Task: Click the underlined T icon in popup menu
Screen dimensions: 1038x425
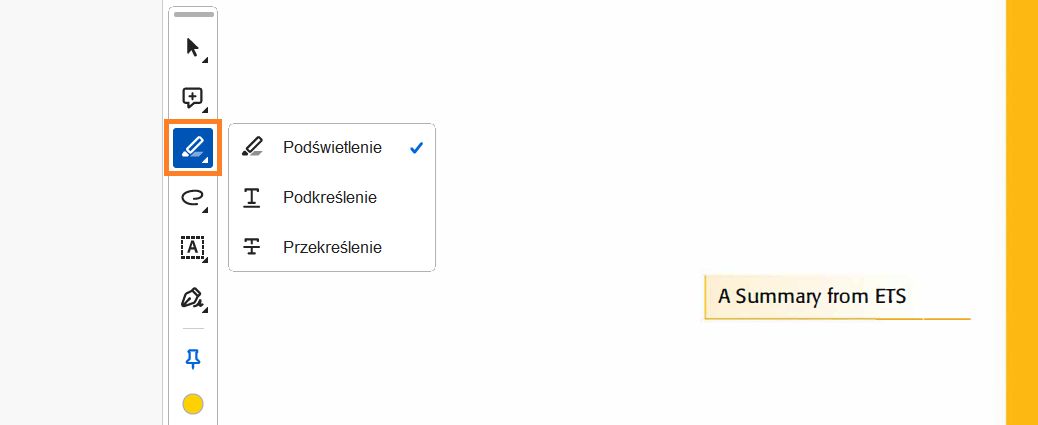Action: click(252, 197)
